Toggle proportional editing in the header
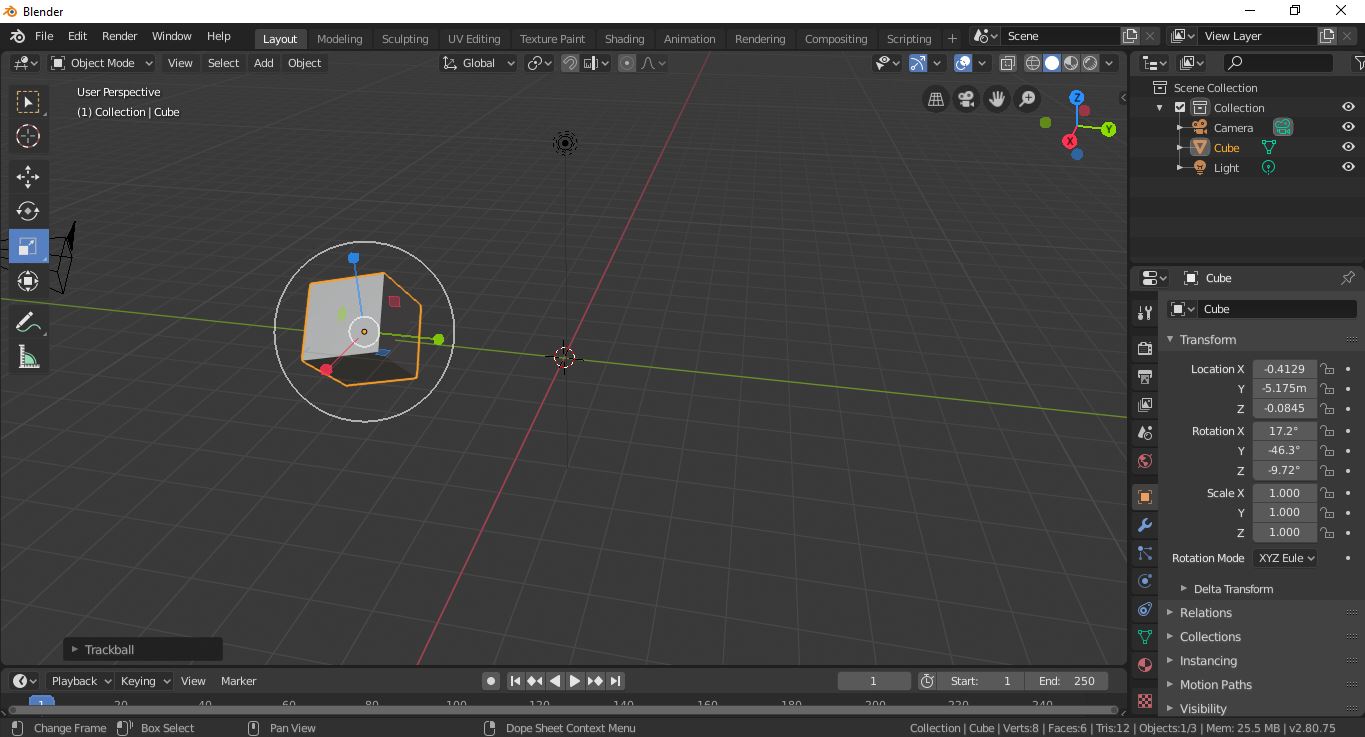 click(x=627, y=62)
